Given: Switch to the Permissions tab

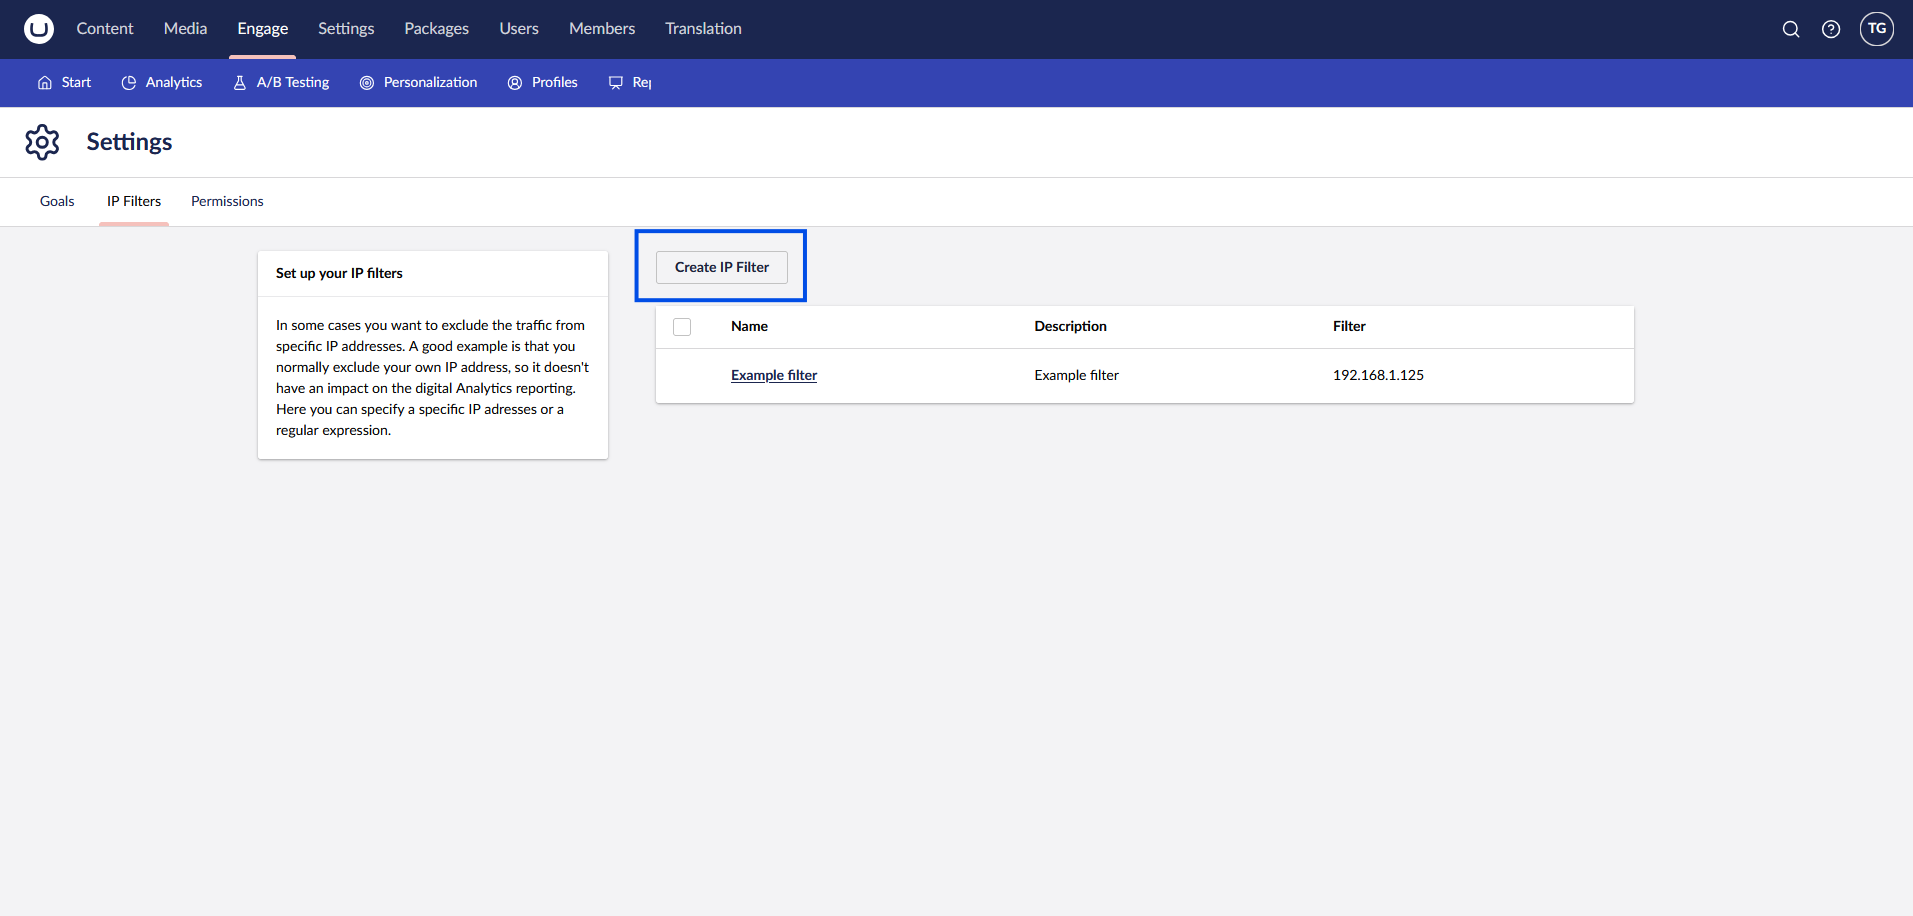Looking at the screenshot, I should (227, 202).
